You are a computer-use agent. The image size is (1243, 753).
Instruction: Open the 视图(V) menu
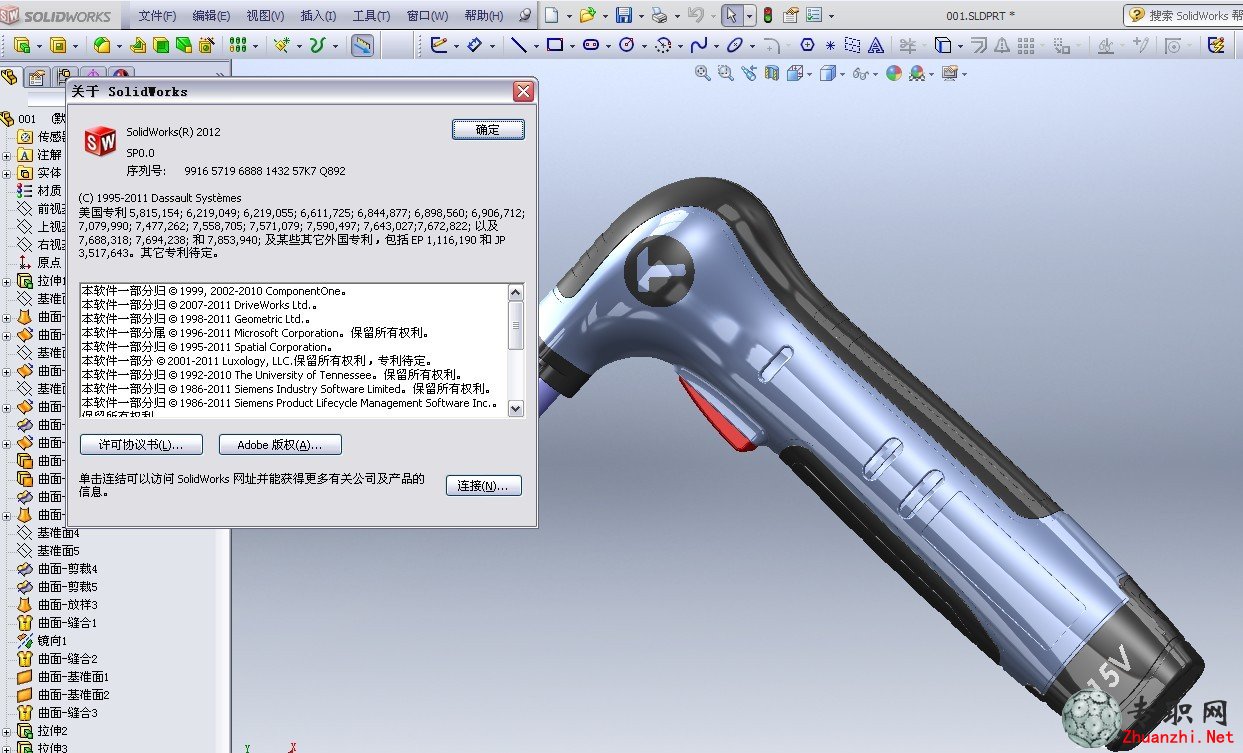[x=265, y=16]
